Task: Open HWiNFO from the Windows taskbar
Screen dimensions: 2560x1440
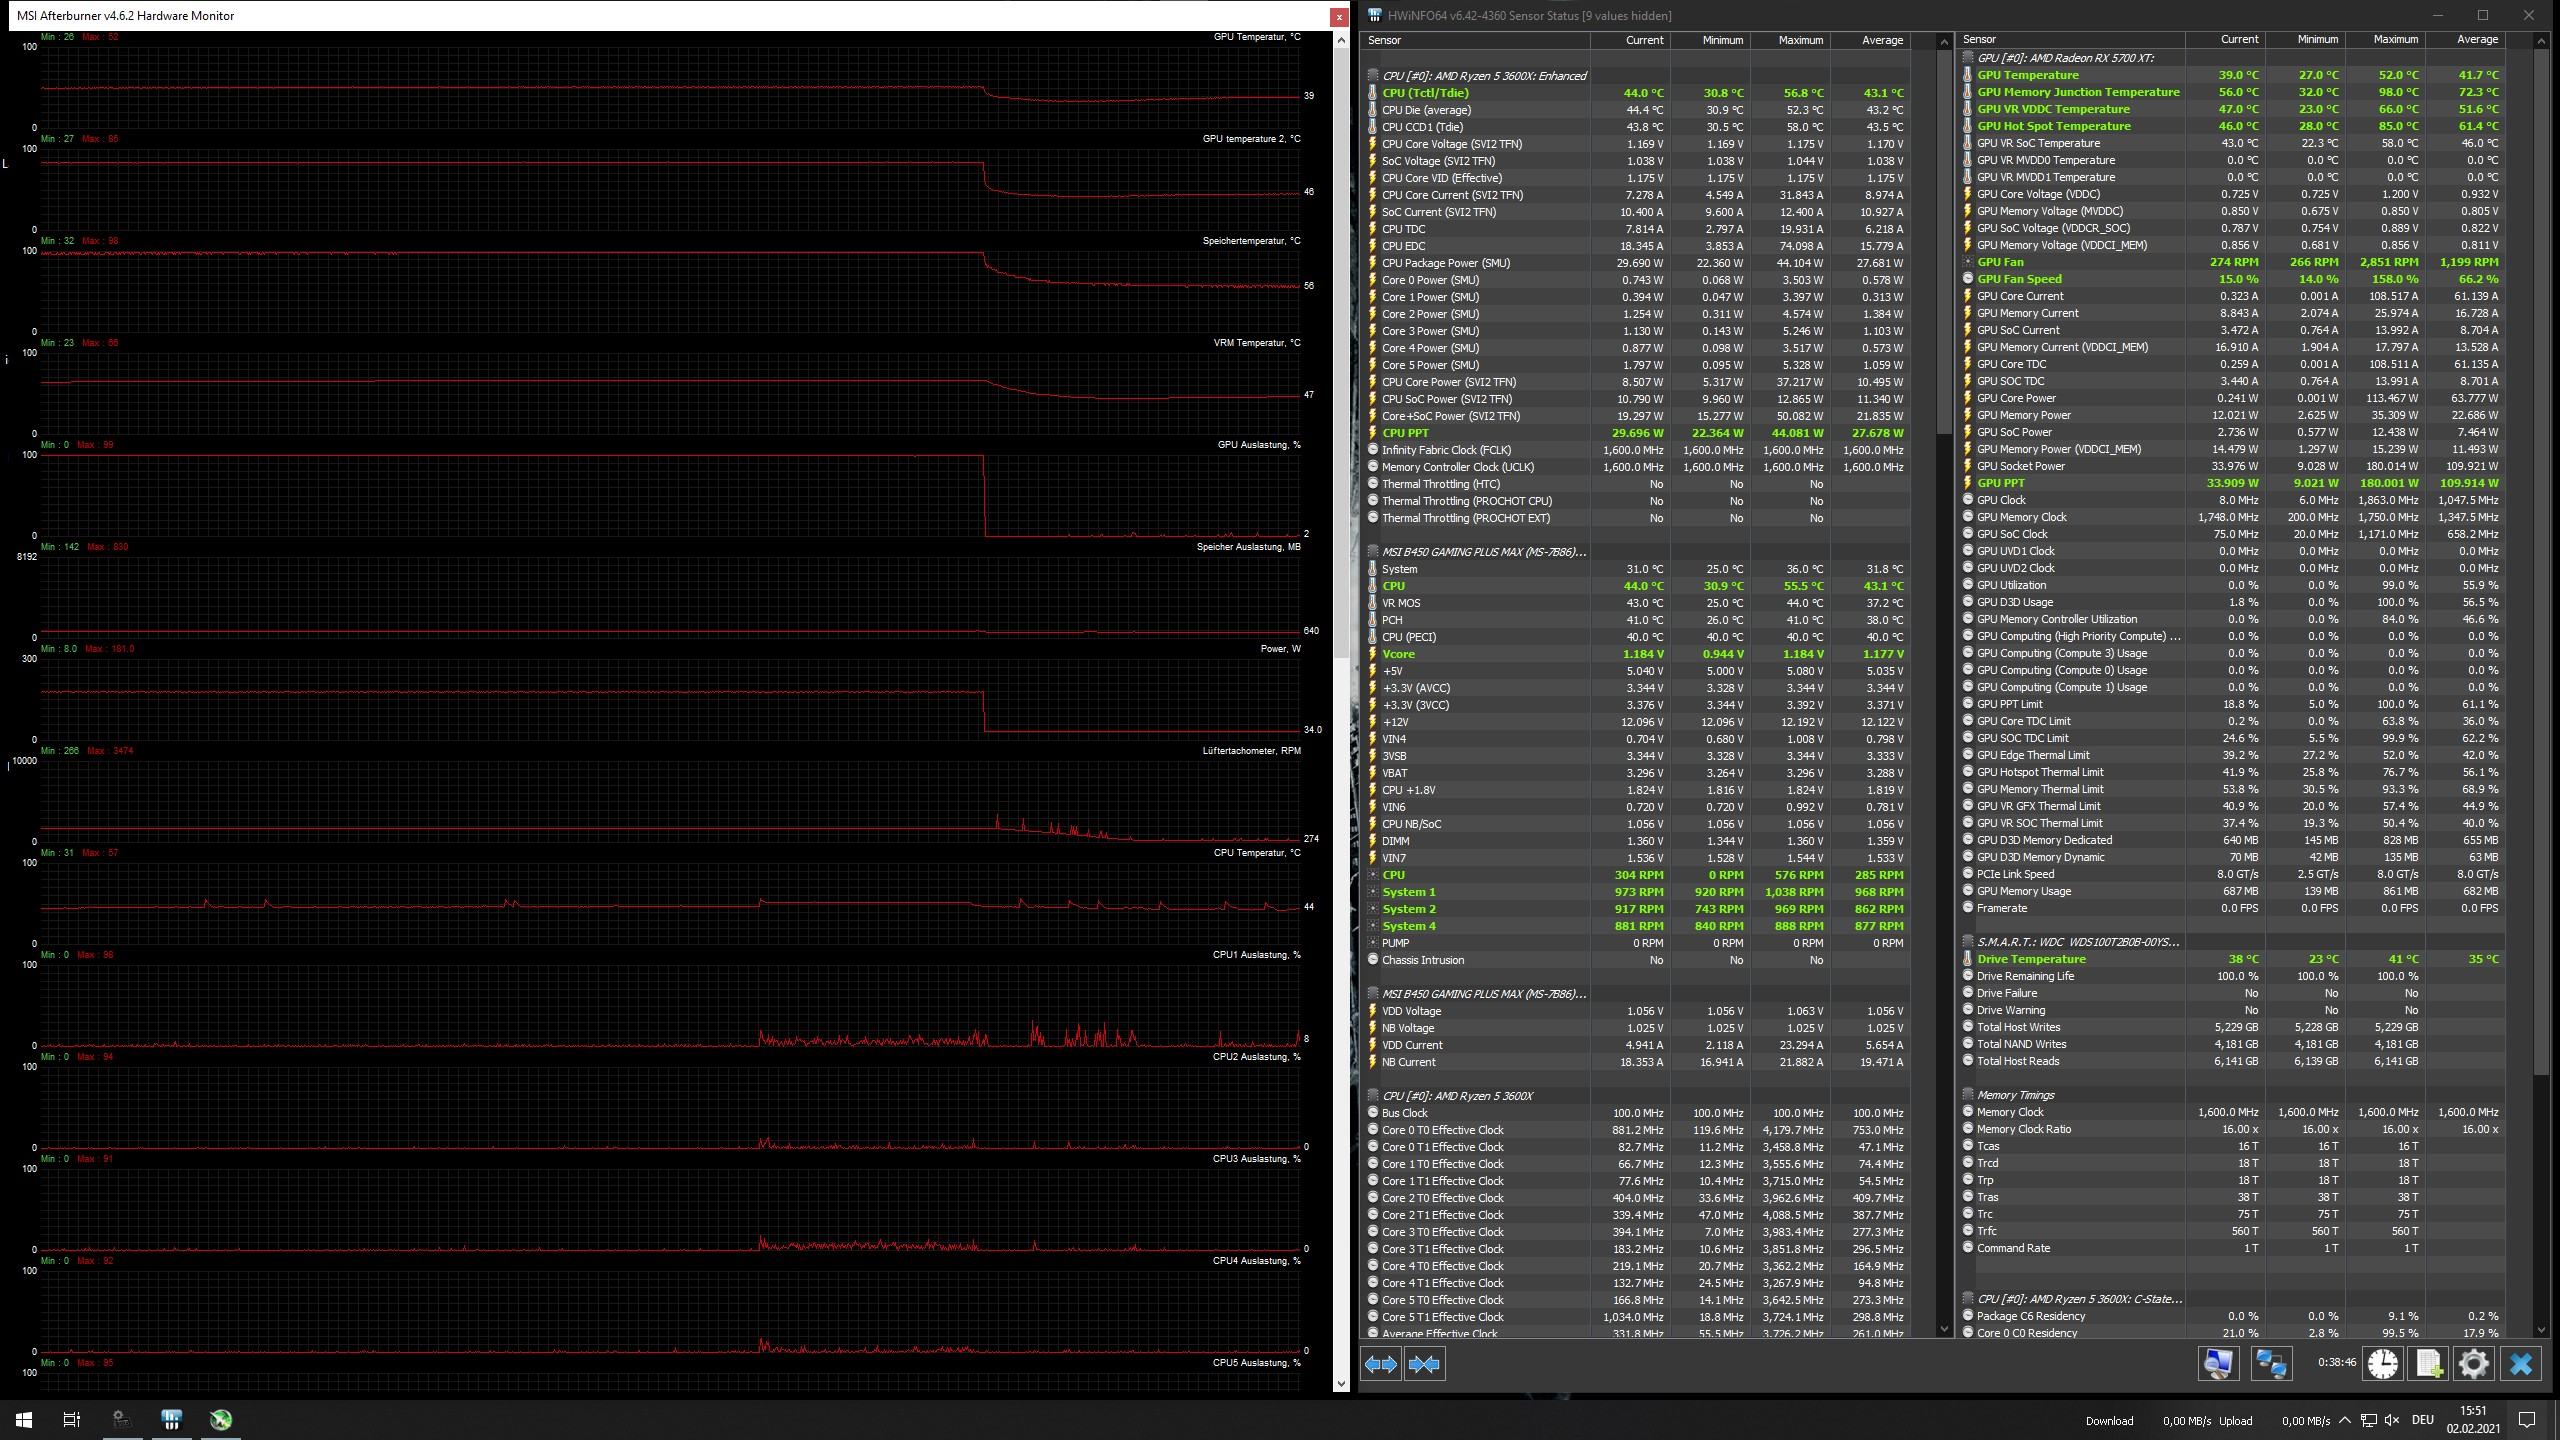Action: [171, 1419]
